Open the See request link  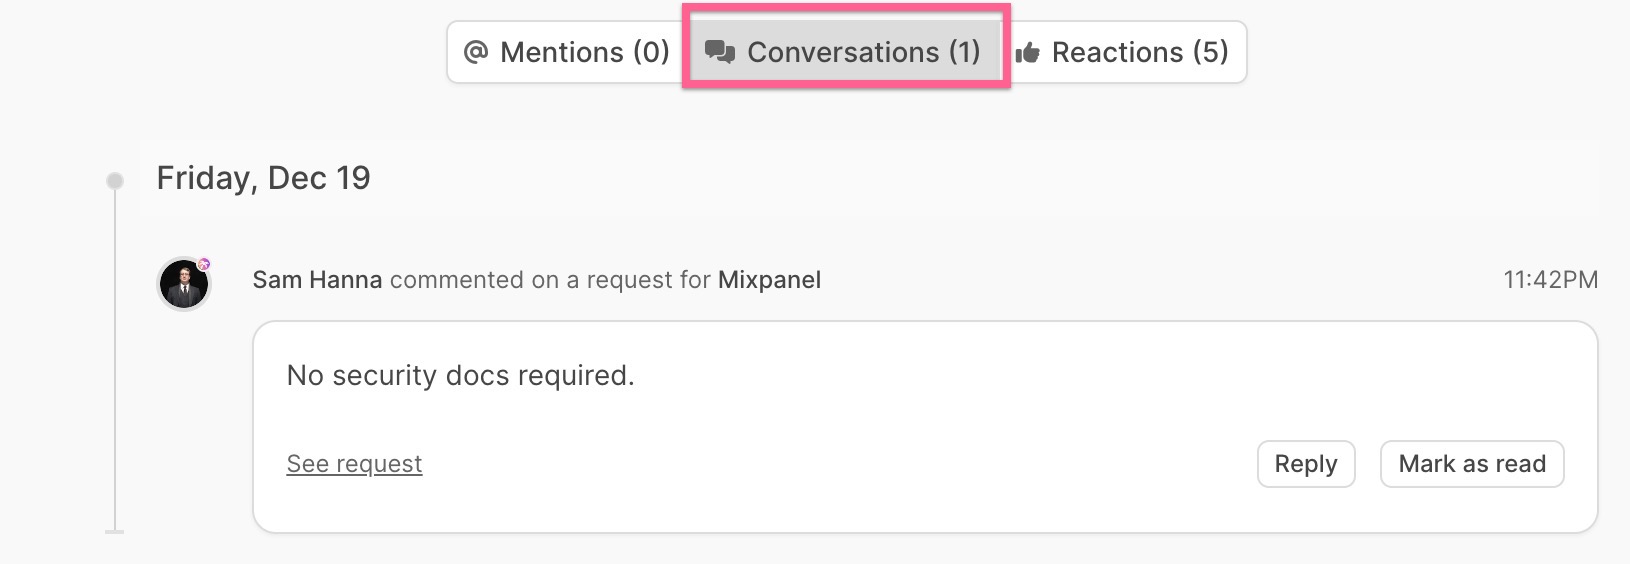tap(354, 464)
